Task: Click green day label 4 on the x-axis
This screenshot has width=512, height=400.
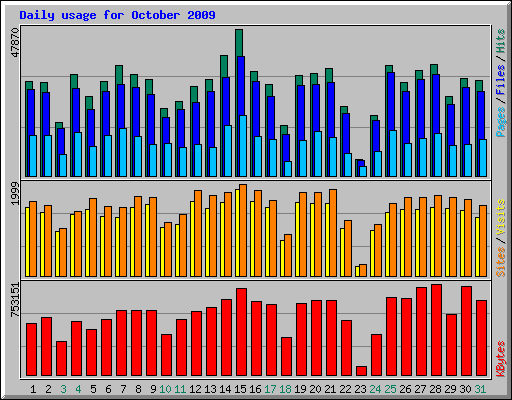Action: tap(78, 389)
